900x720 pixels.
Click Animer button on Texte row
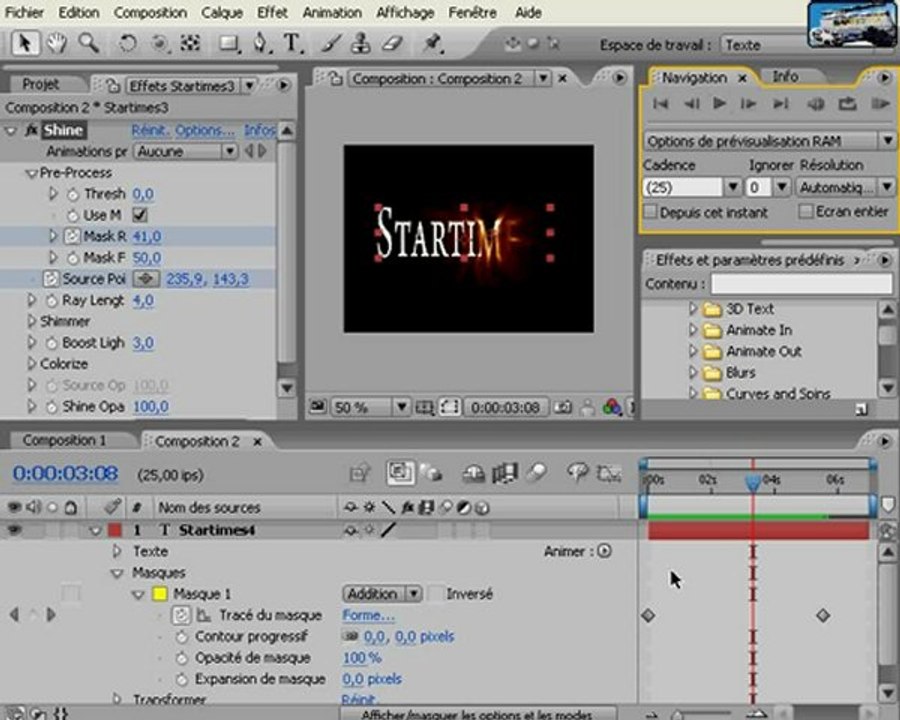point(604,551)
